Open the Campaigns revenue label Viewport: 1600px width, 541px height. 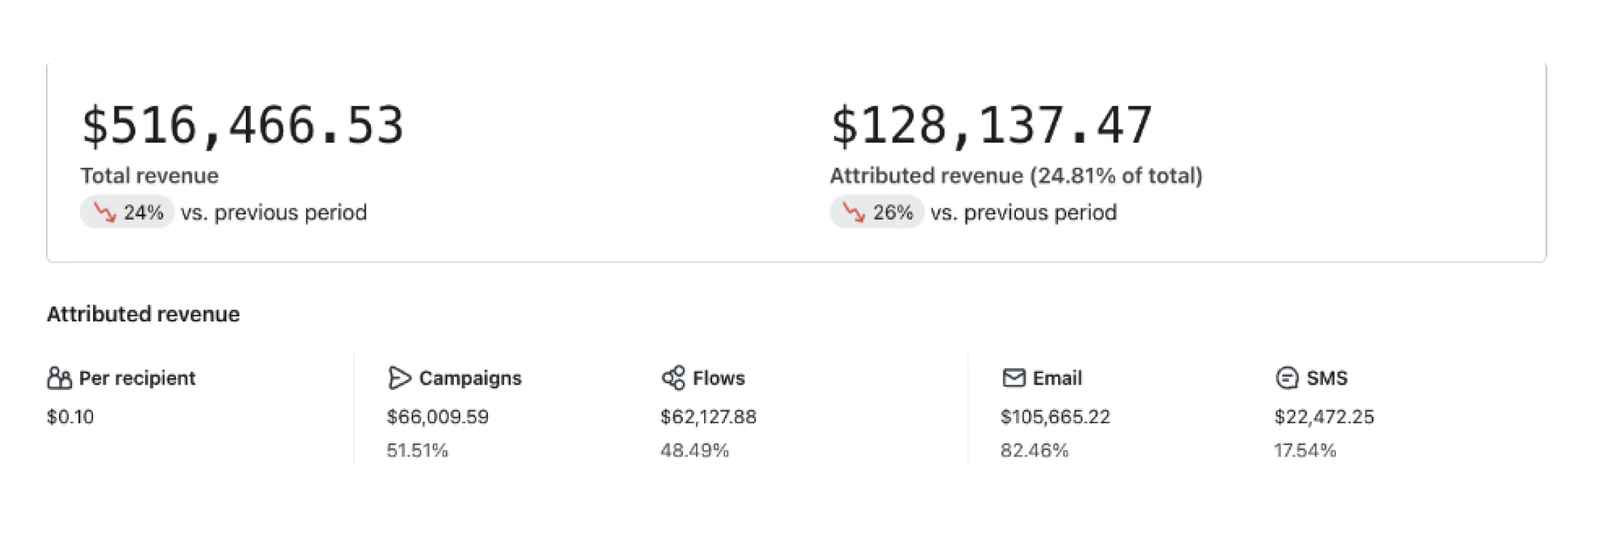click(x=470, y=378)
